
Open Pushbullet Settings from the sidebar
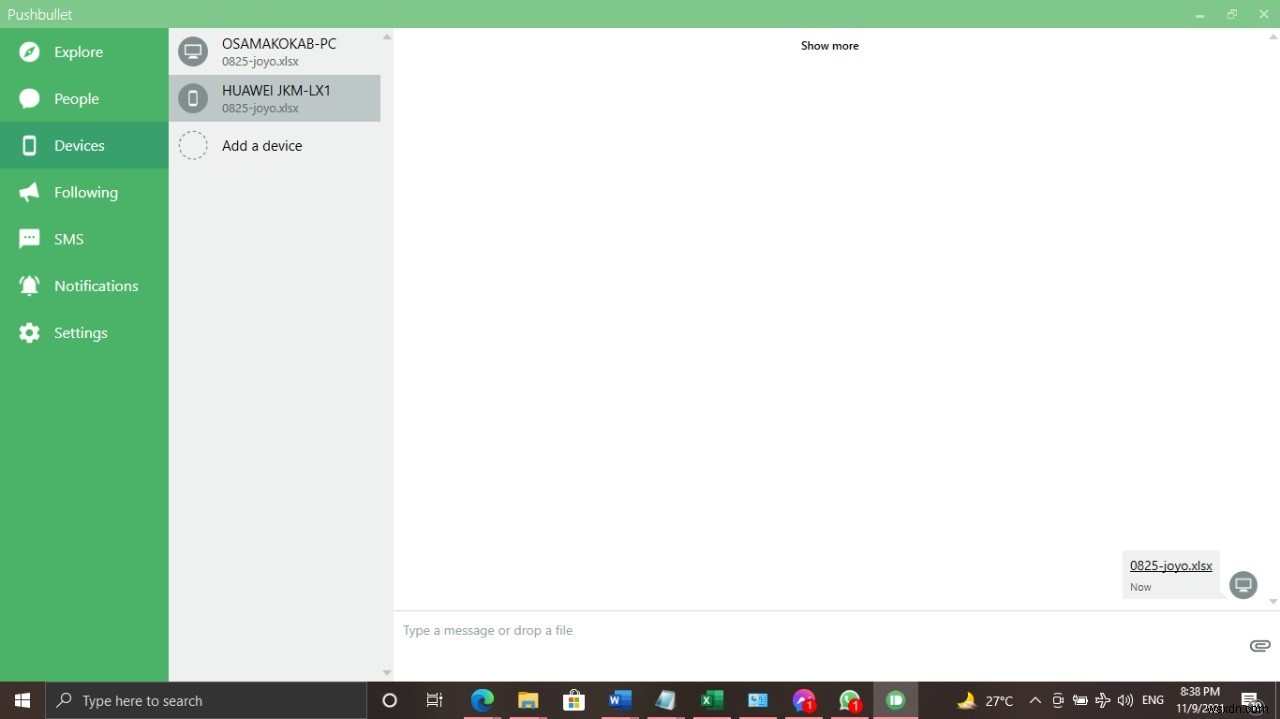pyautogui.click(x=80, y=333)
